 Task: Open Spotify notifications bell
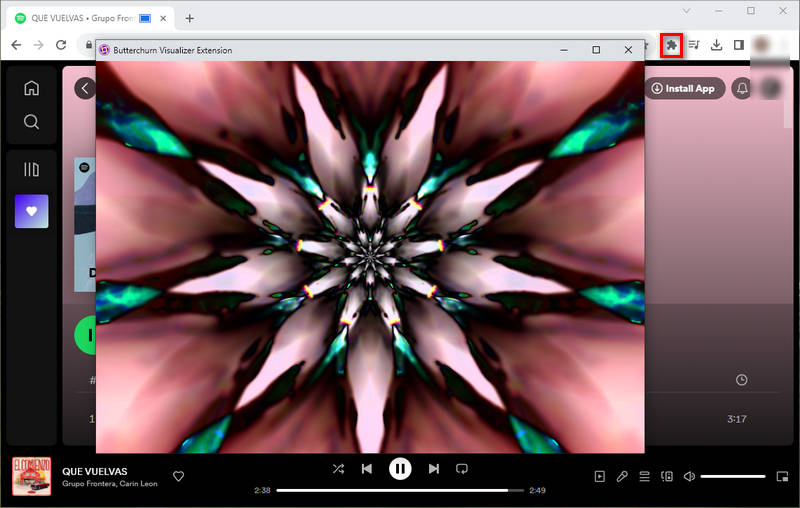pyautogui.click(x=742, y=88)
